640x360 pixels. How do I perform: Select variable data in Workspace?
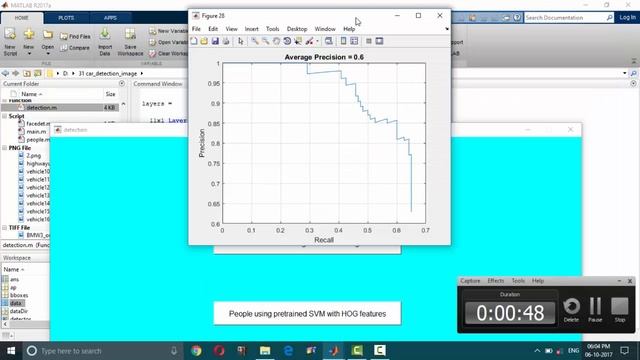pyautogui.click(x=16, y=303)
